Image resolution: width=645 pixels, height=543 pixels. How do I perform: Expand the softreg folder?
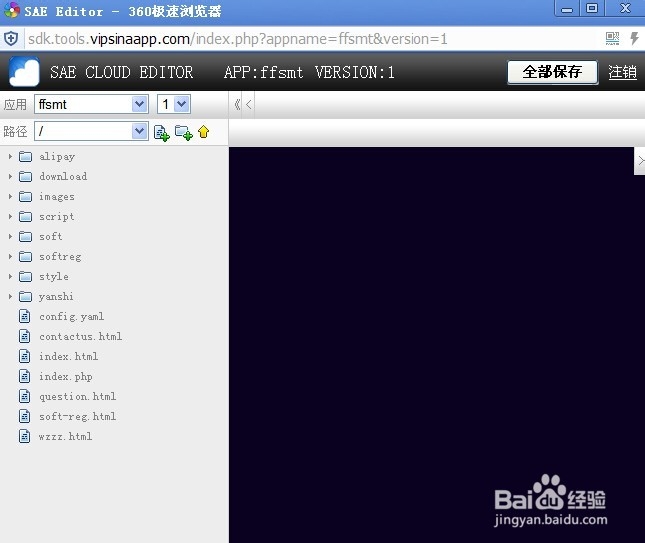click(10, 256)
